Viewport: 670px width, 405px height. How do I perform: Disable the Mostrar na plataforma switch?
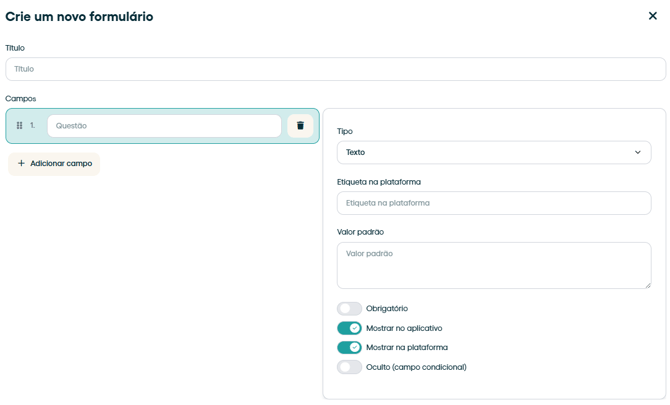(349, 348)
